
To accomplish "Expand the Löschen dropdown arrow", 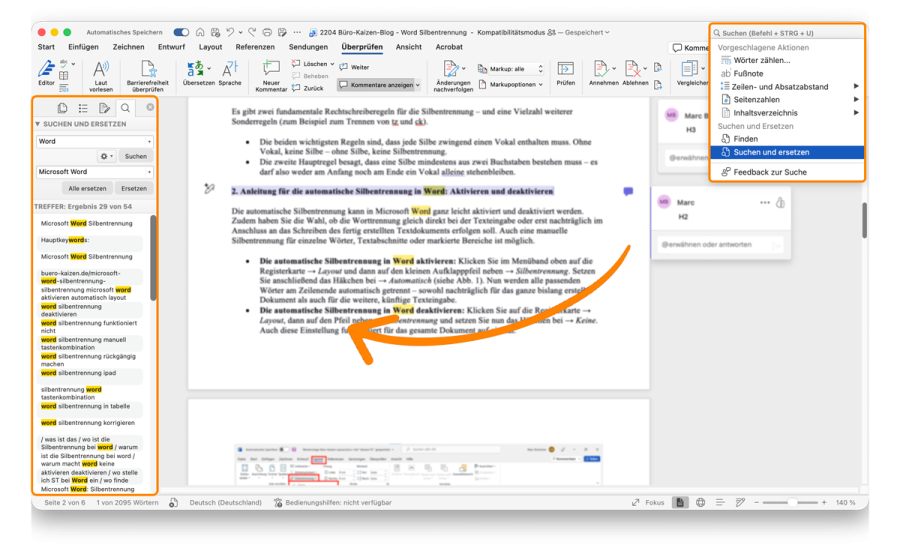I will pos(332,64).
